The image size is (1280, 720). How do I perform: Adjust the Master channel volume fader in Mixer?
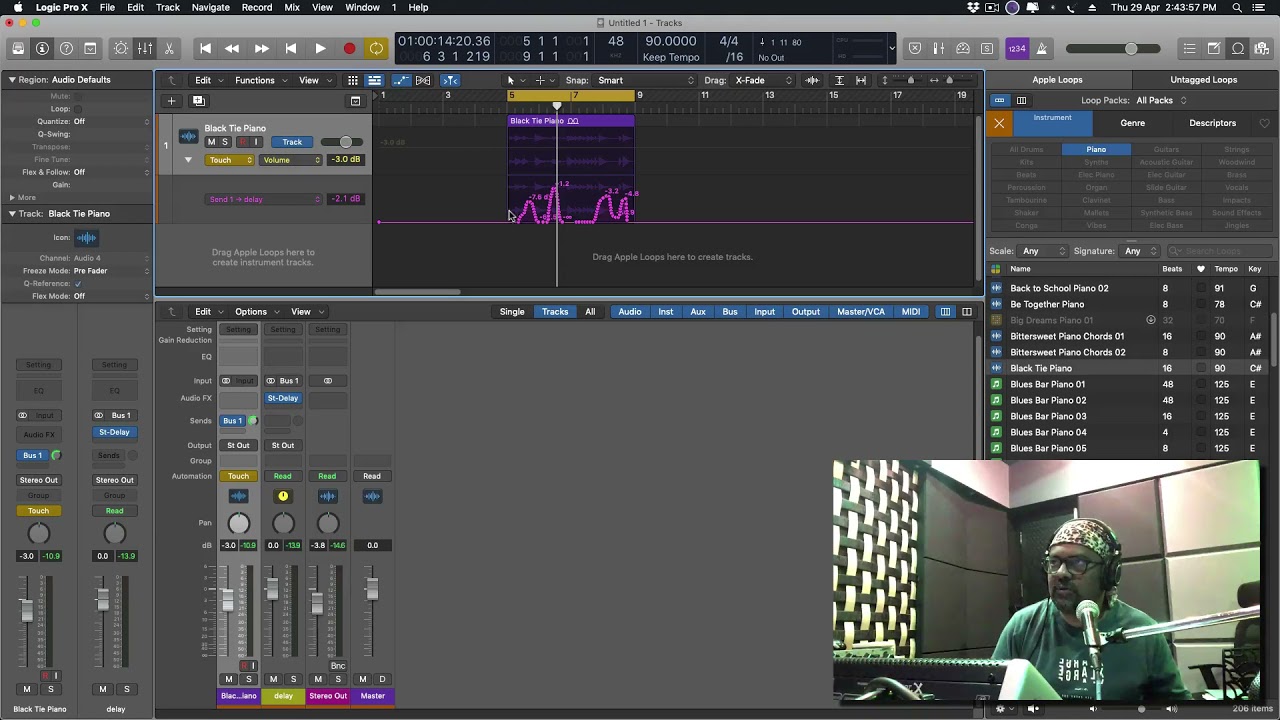pyautogui.click(x=372, y=590)
